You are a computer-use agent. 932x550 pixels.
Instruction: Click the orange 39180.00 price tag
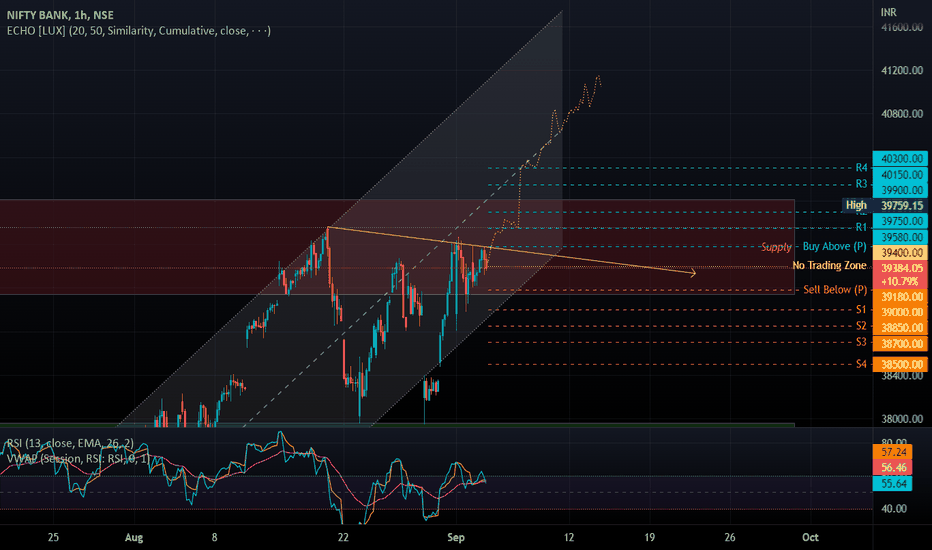[x=900, y=297]
